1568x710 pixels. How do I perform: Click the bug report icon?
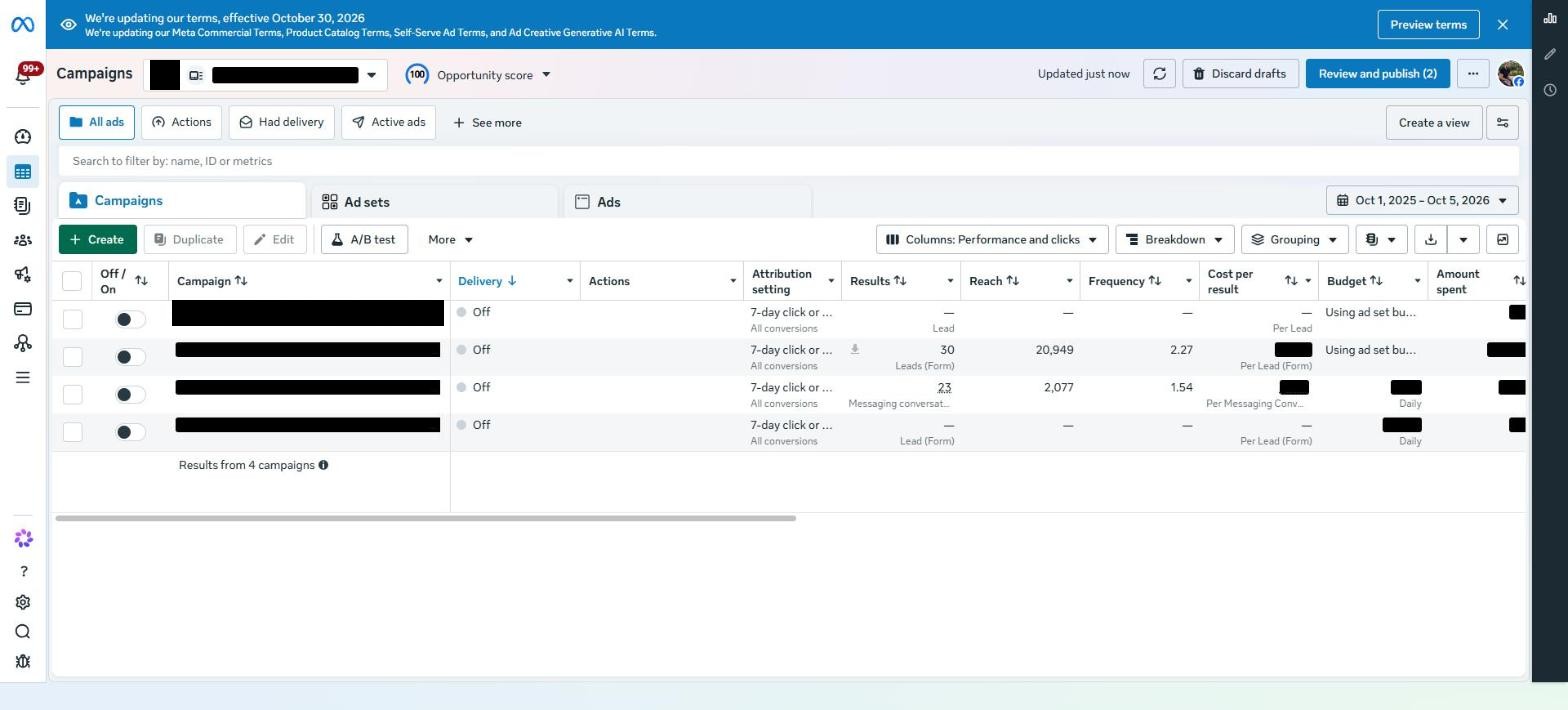(23, 662)
